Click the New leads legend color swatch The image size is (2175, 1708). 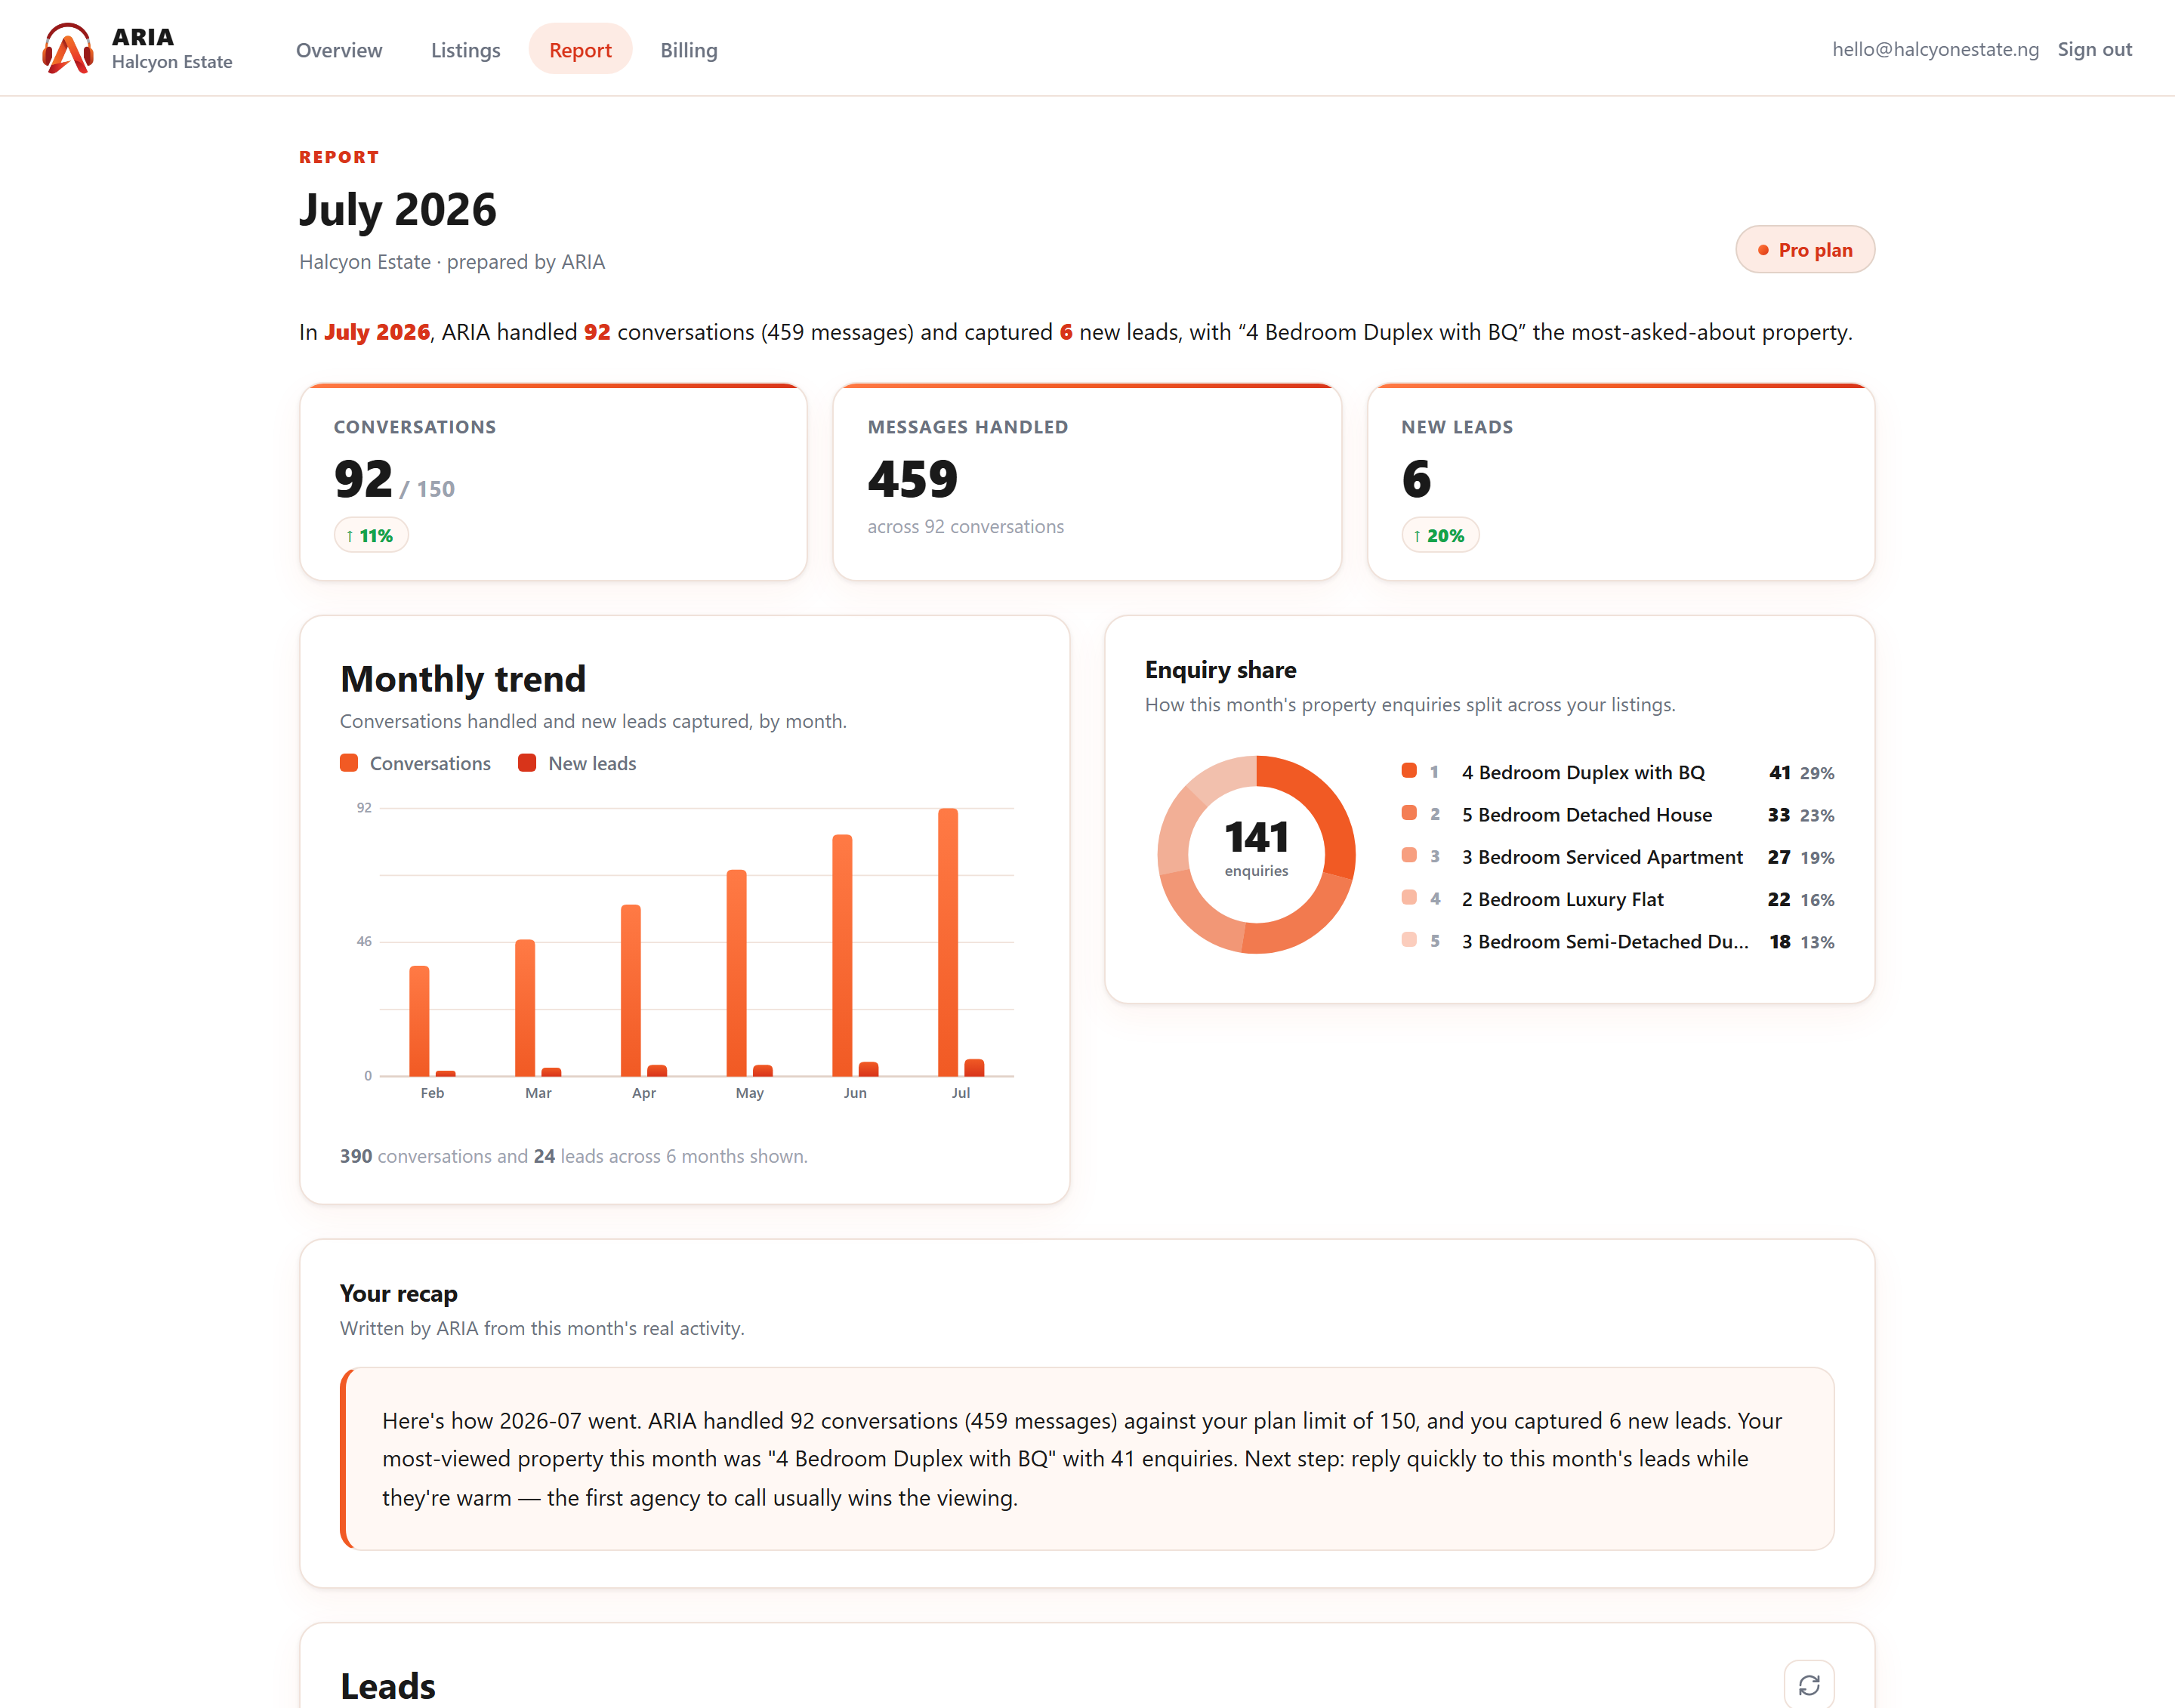pos(527,763)
